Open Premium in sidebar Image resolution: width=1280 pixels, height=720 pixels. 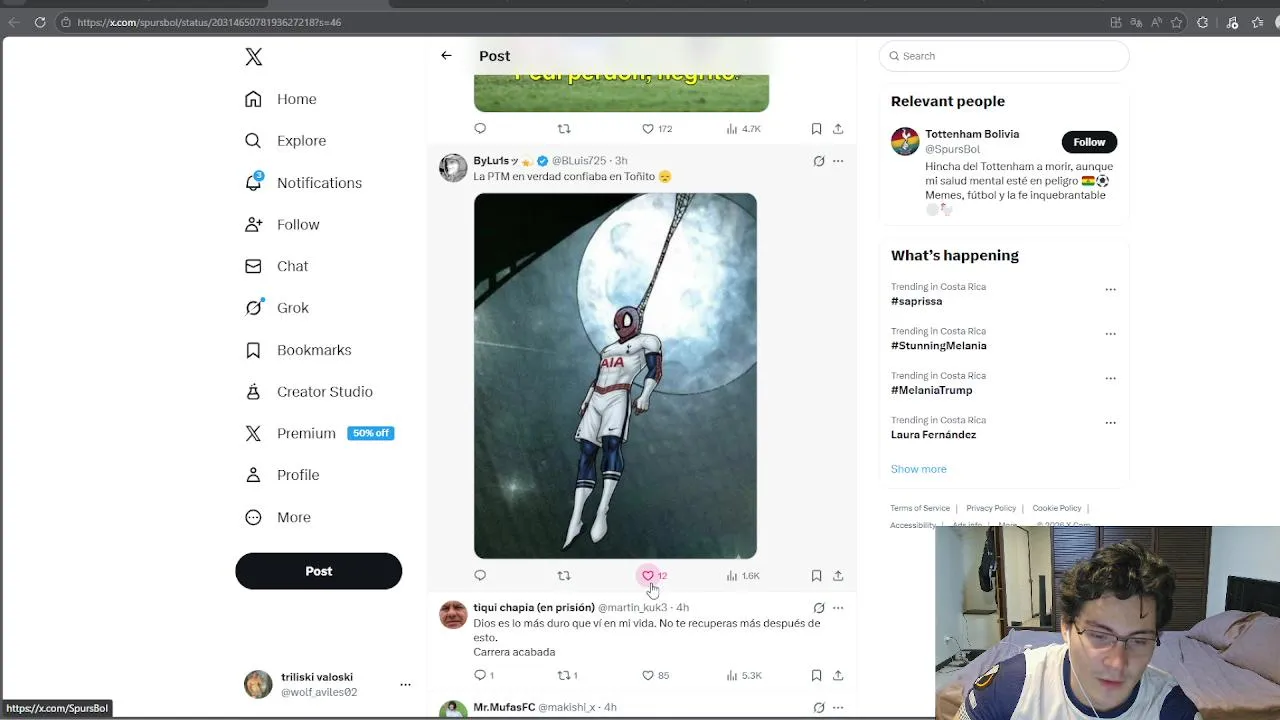(320, 433)
